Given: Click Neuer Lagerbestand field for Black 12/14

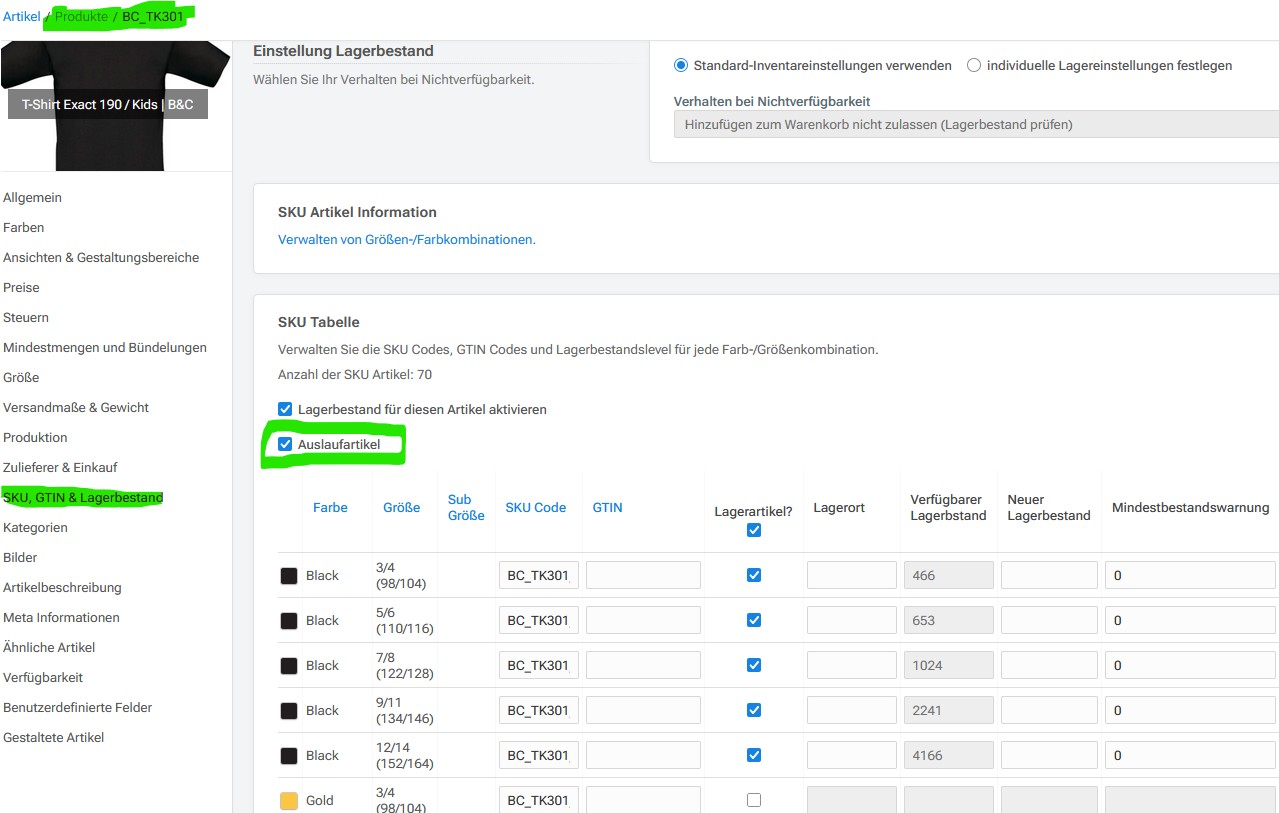Looking at the screenshot, I should 1049,755.
